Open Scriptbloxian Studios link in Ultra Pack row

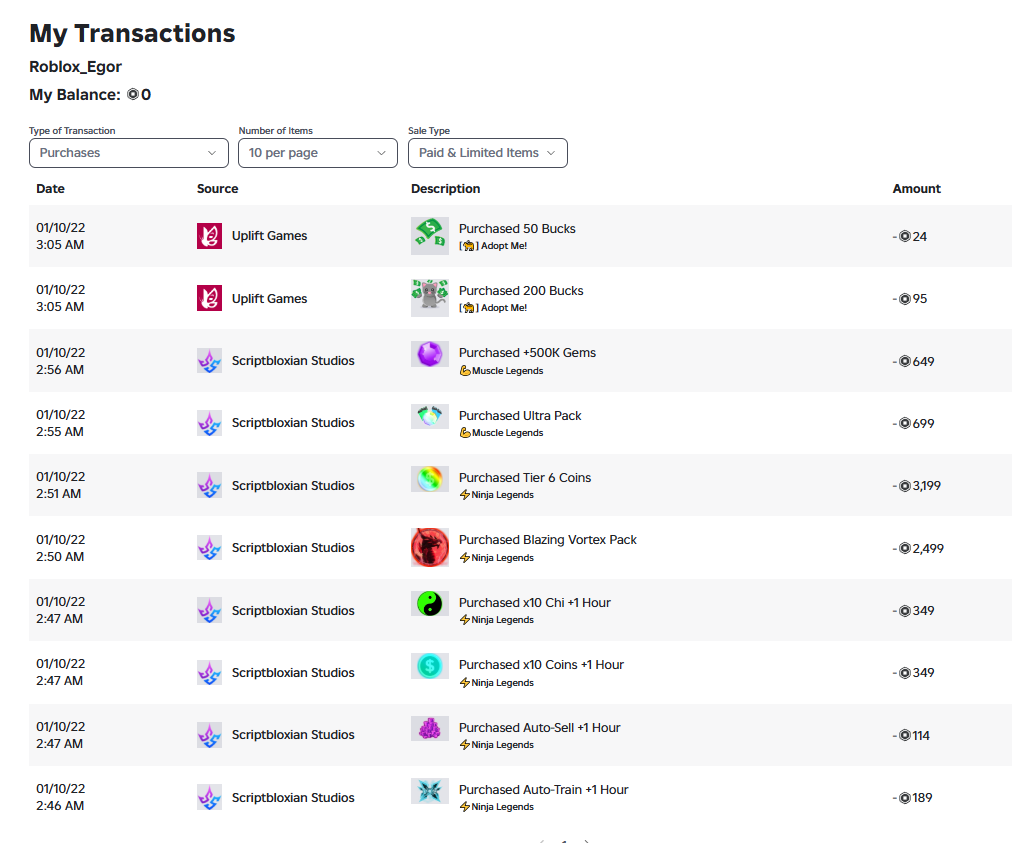point(293,423)
